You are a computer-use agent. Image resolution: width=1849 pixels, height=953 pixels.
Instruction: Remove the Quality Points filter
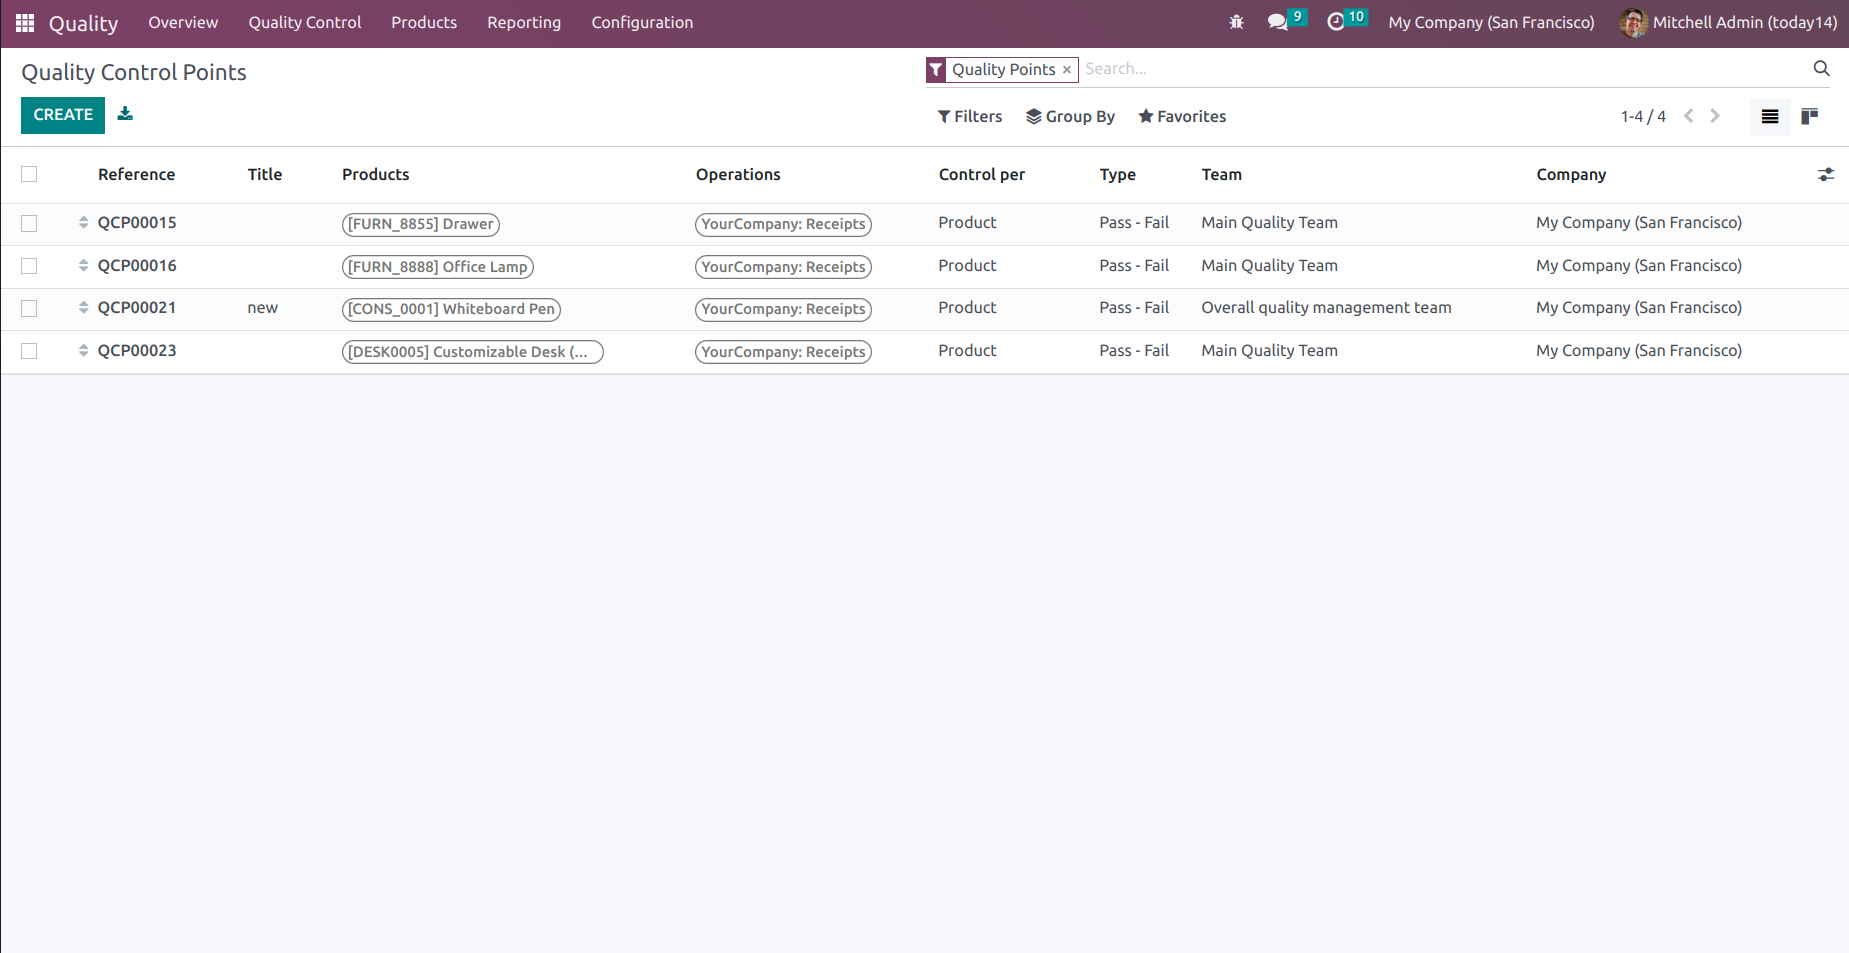[1065, 69]
